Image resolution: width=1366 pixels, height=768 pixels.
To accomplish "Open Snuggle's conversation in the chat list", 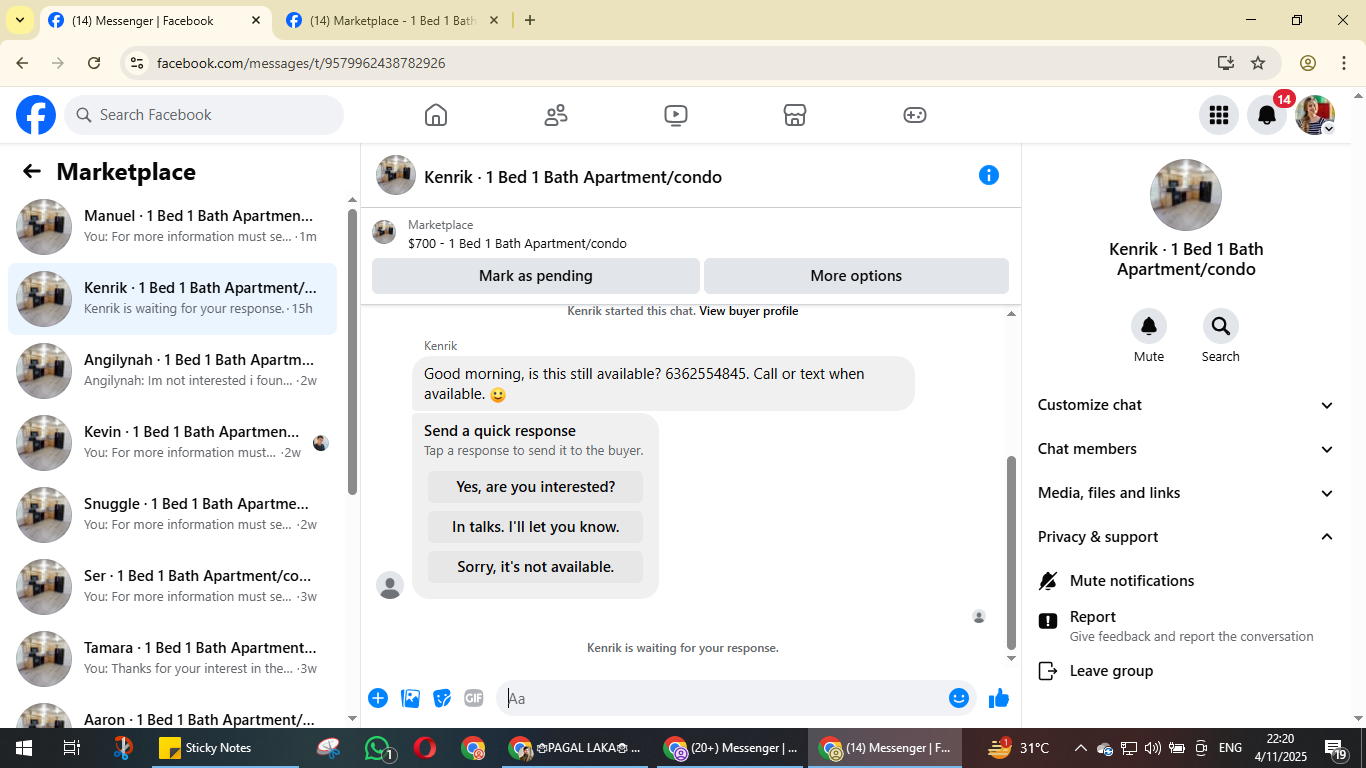I will [x=172, y=515].
